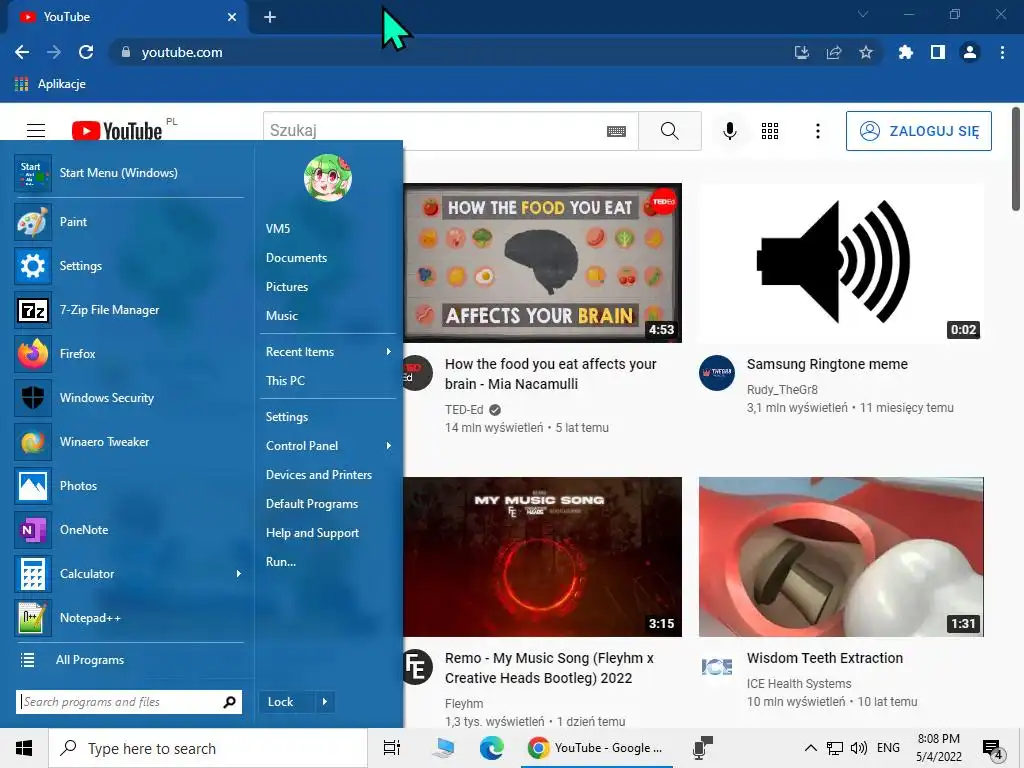
Task: Go back to previous page
Action: click(22, 52)
